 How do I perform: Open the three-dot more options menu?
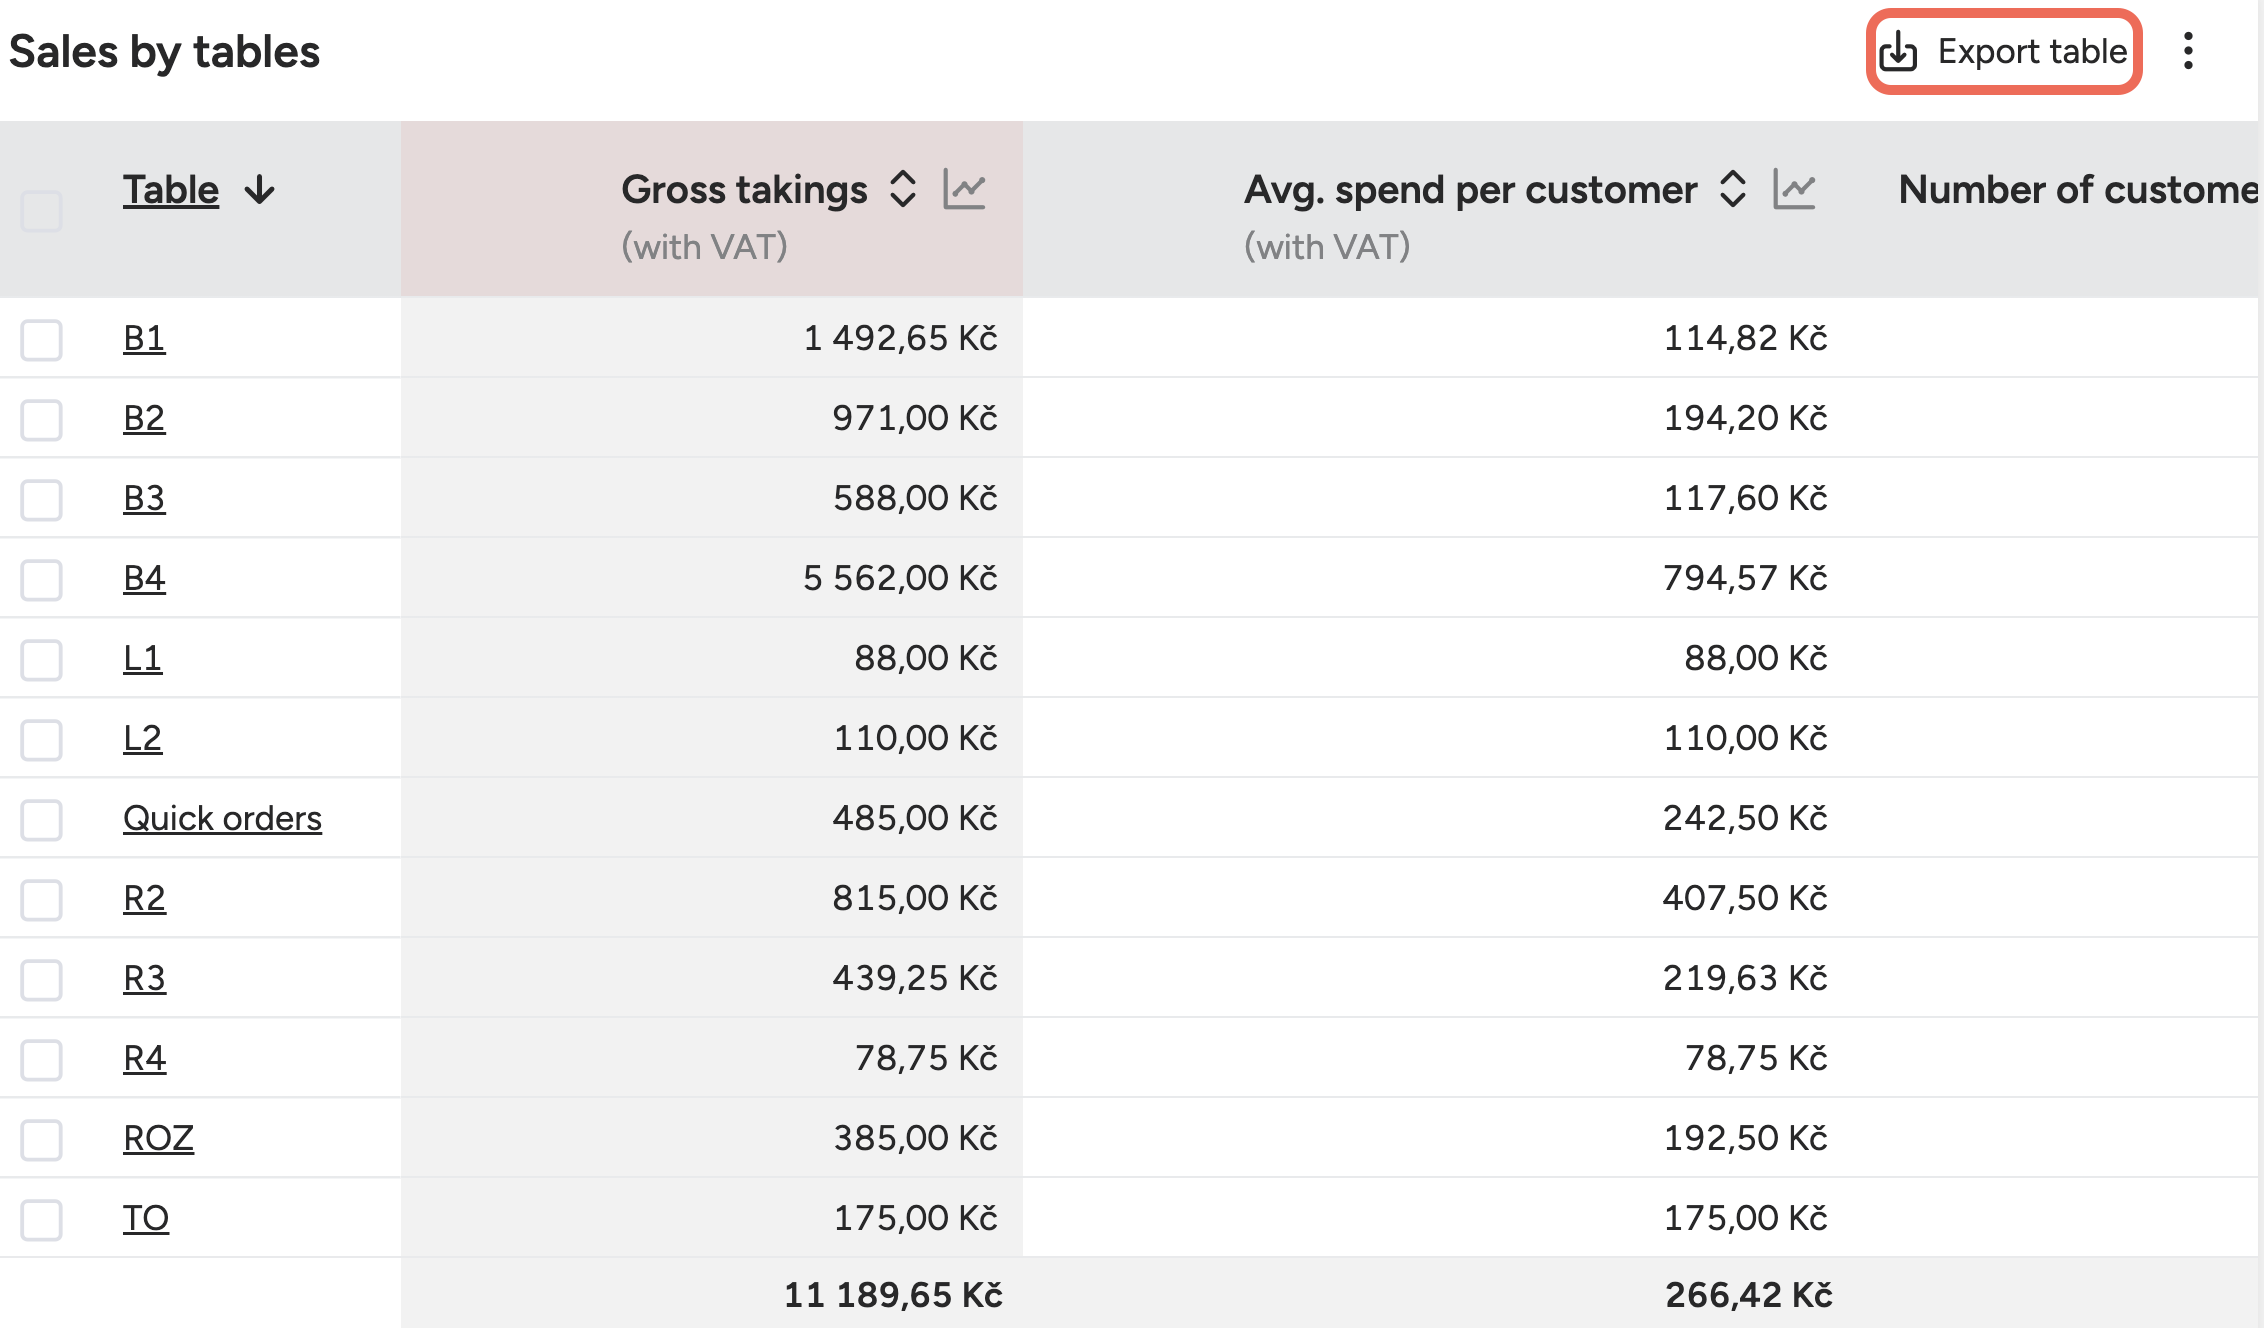pyautogui.click(x=2188, y=52)
